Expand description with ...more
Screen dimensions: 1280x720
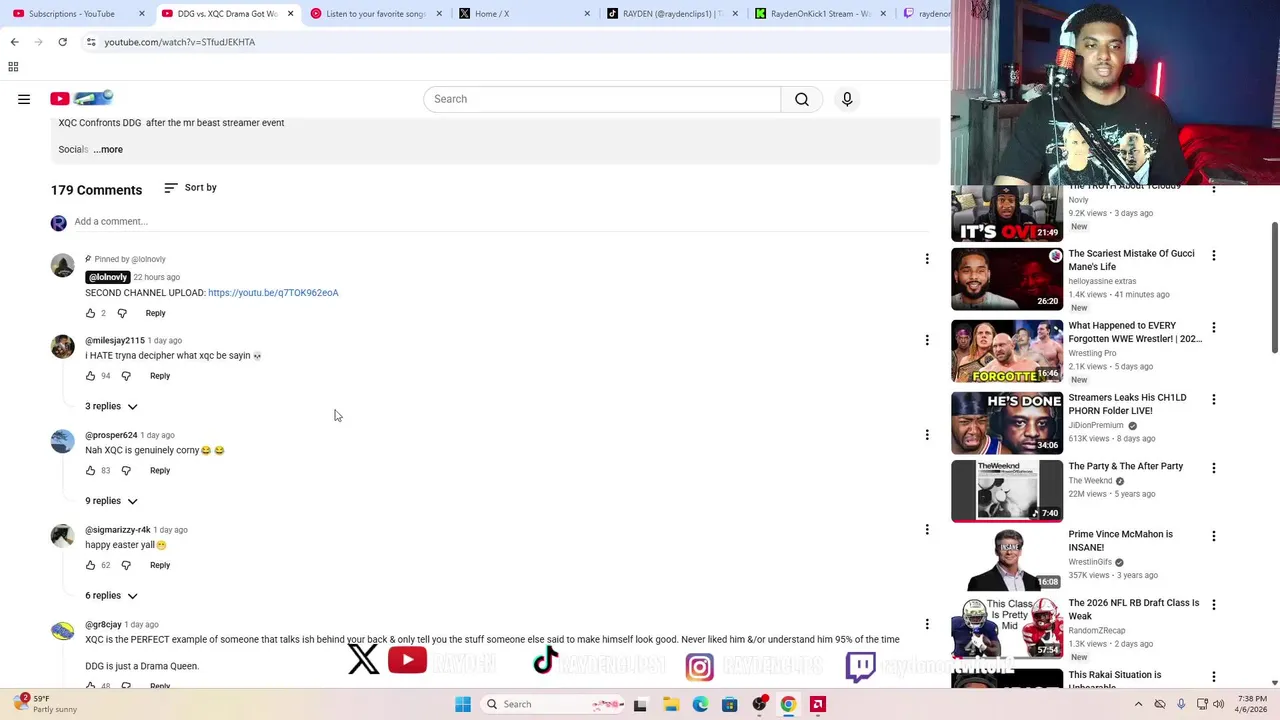108,149
